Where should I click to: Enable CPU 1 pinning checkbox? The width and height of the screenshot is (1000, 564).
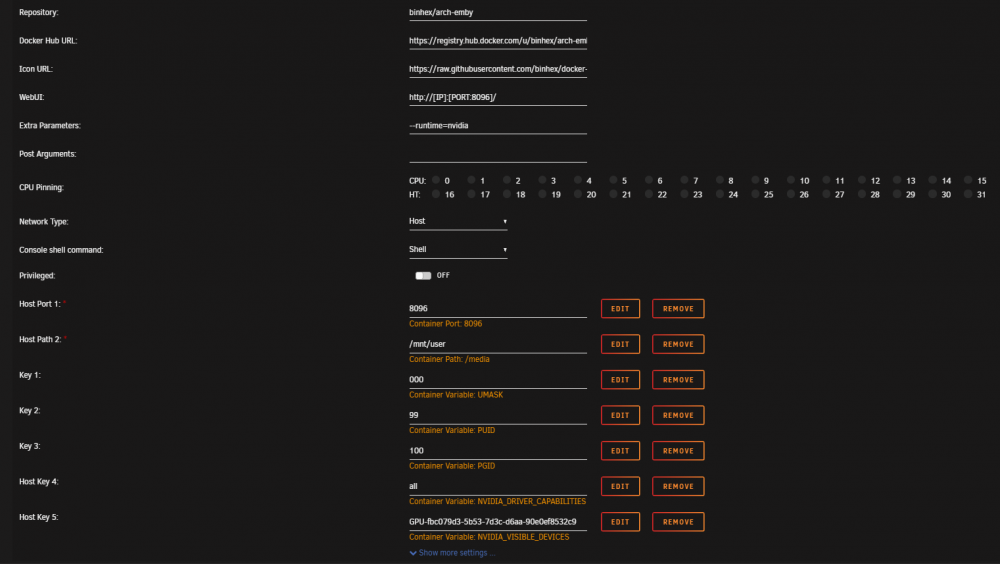pyautogui.click(x=471, y=181)
